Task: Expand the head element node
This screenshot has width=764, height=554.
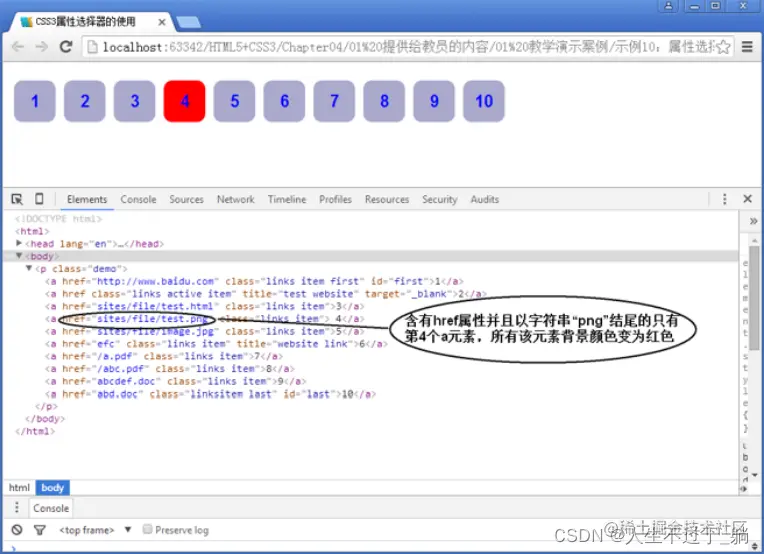Action: (x=19, y=243)
